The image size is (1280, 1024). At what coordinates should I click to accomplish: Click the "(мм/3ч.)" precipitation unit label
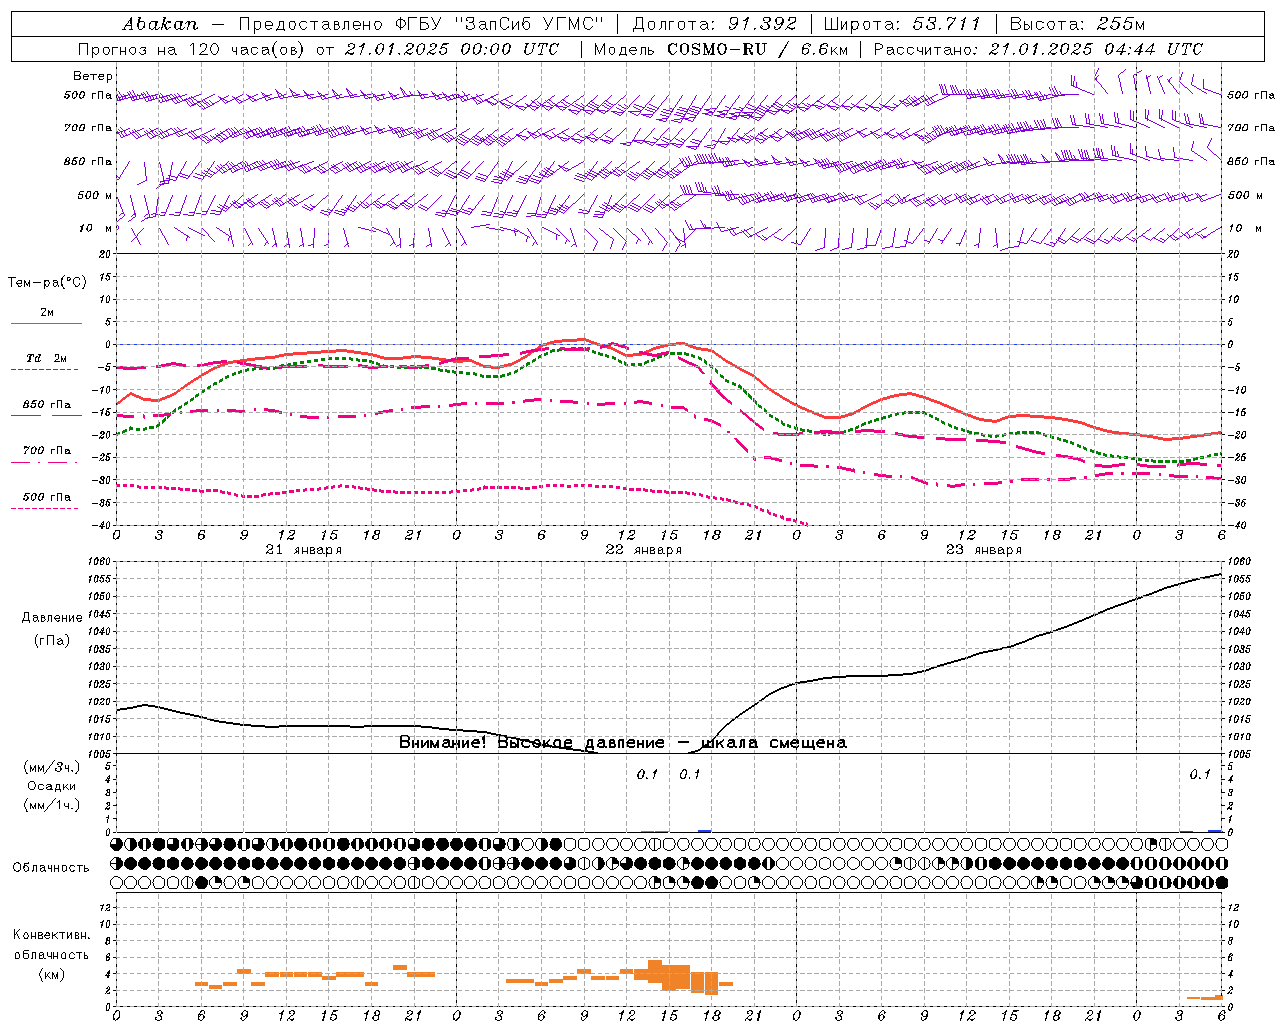pos(52,768)
